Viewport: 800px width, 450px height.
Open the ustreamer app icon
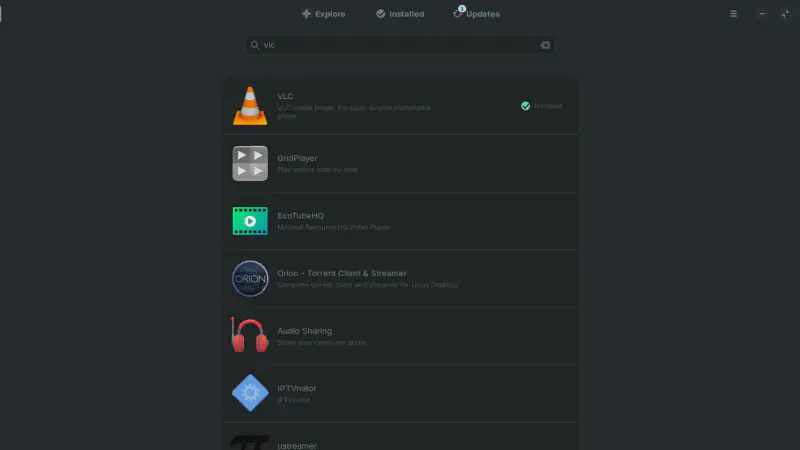tap(250, 442)
